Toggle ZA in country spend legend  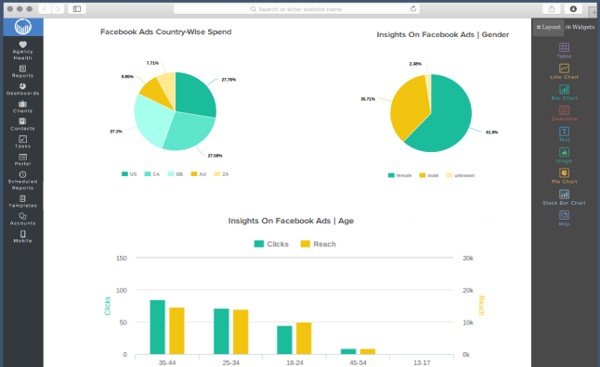(x=221, y=174)
